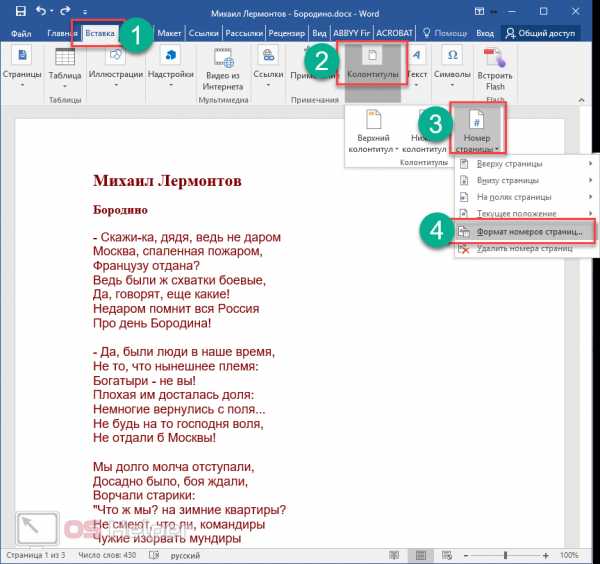600x564 pixels.
Task: Click the Помощь lightbulb search box
Action: (x=445, y=33)
